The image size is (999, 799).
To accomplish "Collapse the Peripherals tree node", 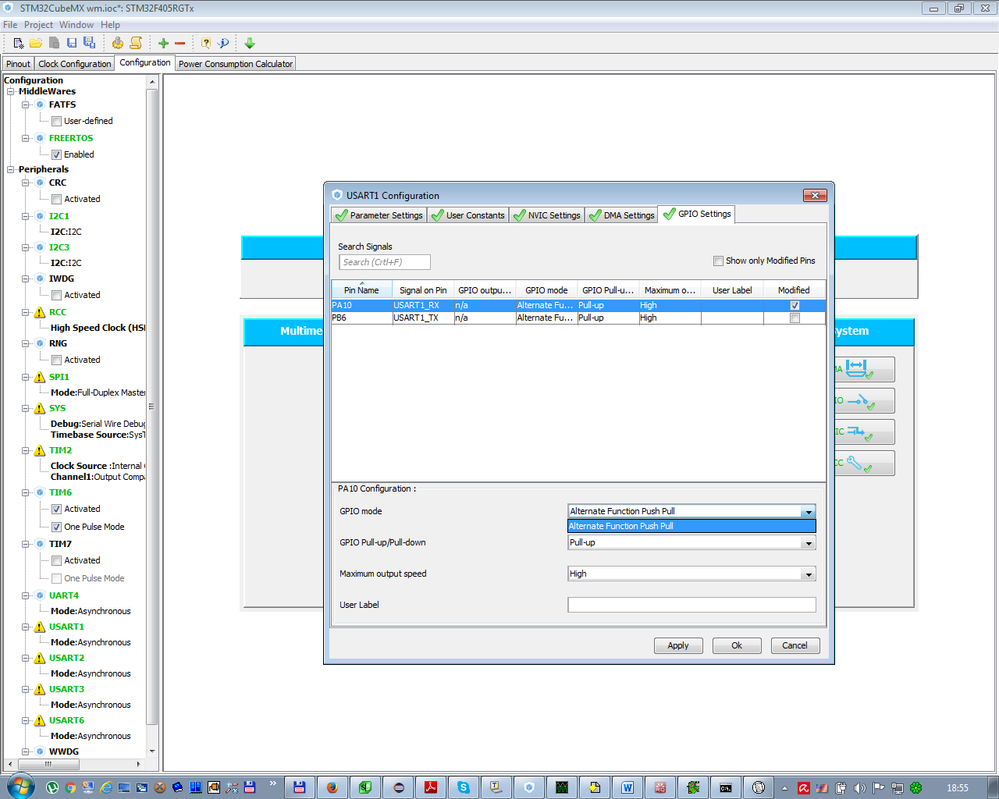I will [x=11, y=169].
